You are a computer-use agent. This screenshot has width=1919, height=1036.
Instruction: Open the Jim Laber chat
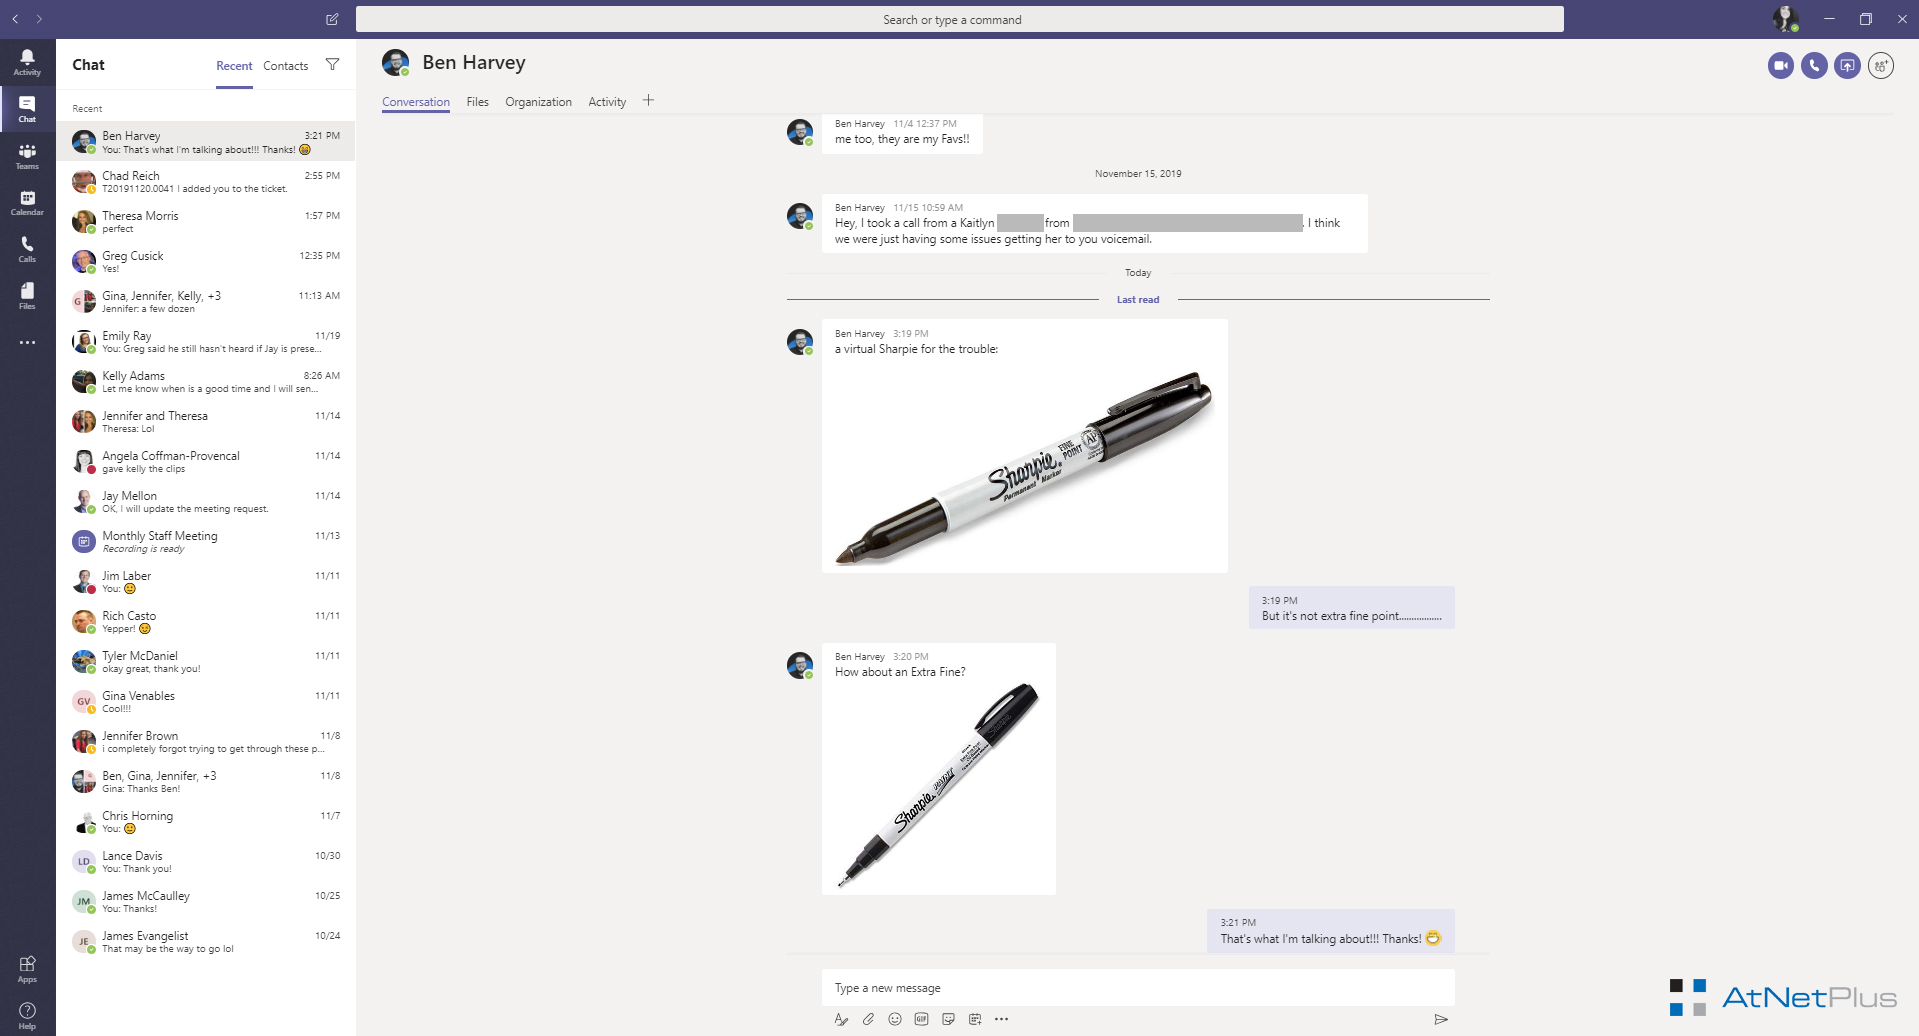click(206, 581)
